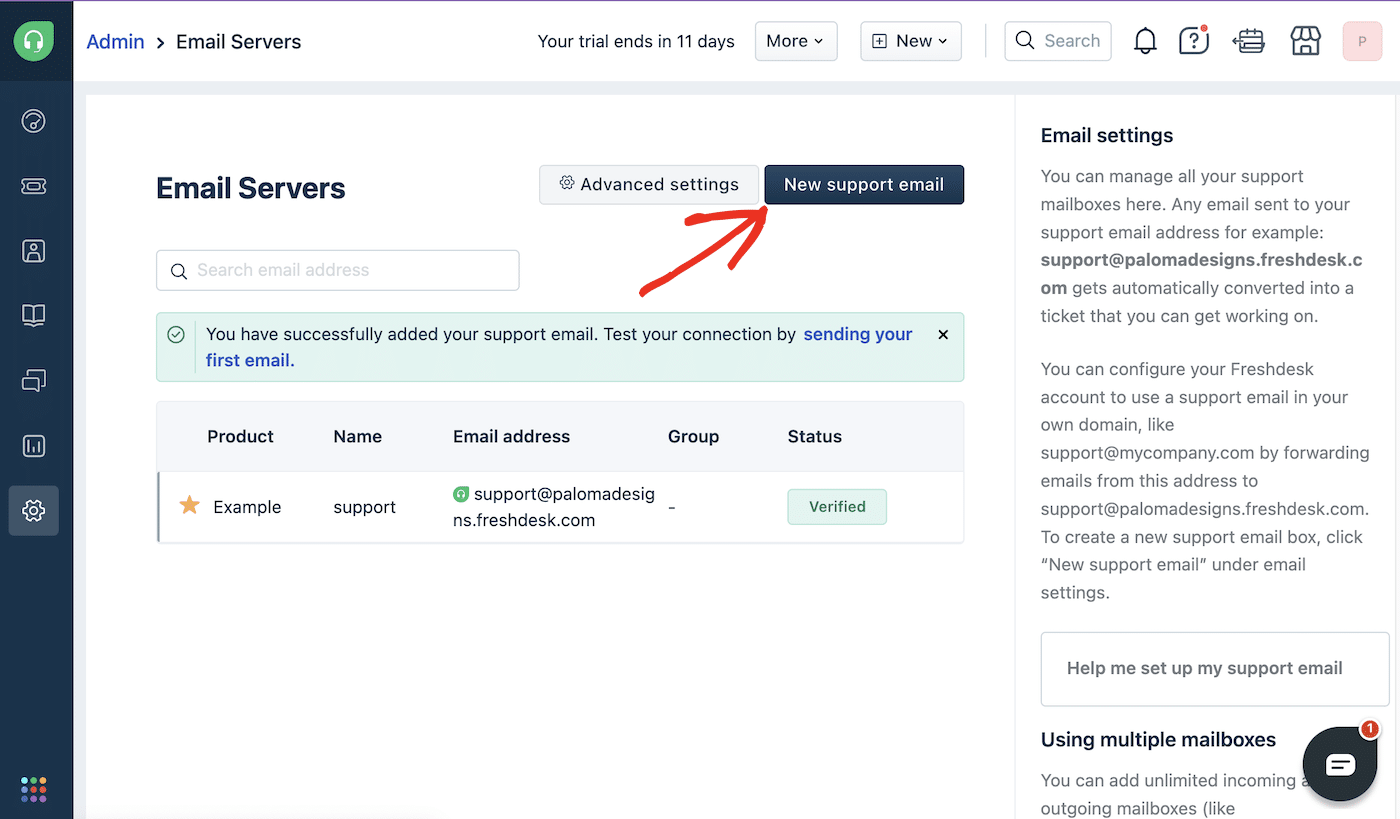Open the Tickets view in the sidebar
This screenshot has height=819, width=1400.
(33, 186)
